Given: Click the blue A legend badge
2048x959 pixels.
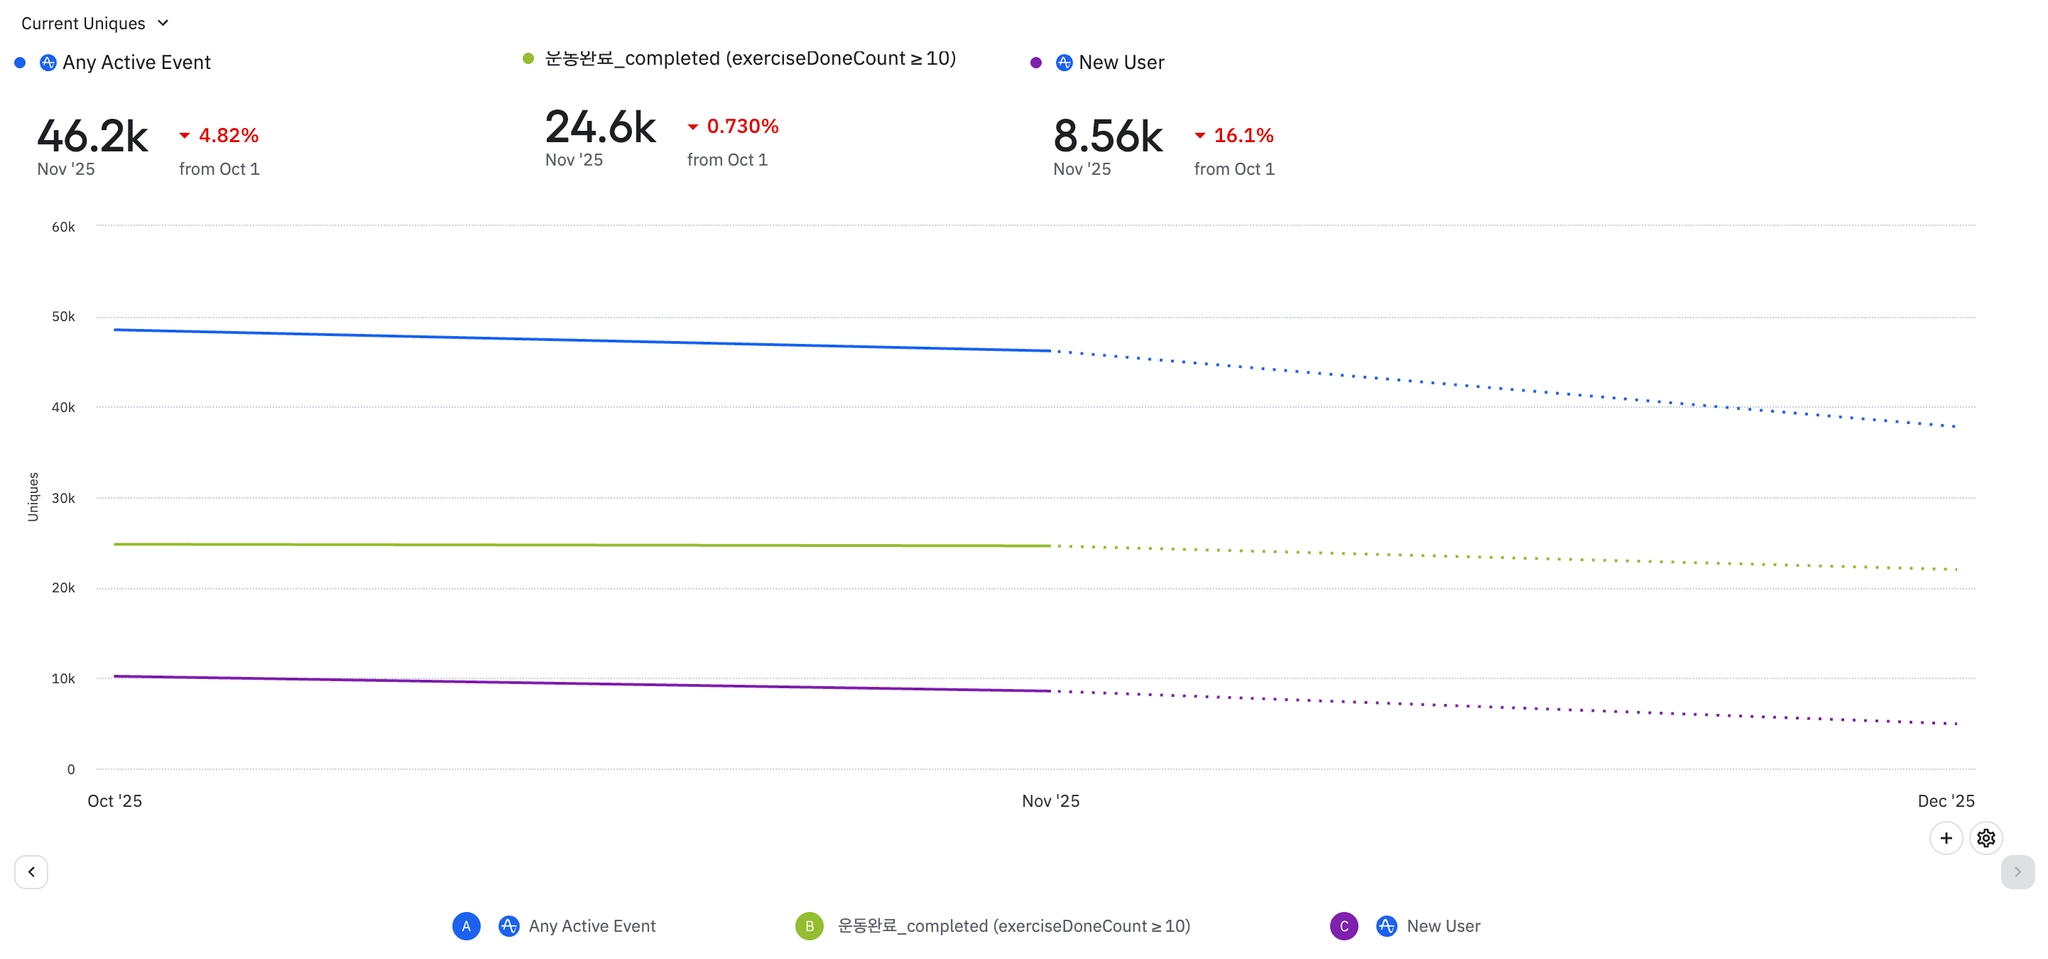Looking at the screenshot, I should click(x=466, y=926).
